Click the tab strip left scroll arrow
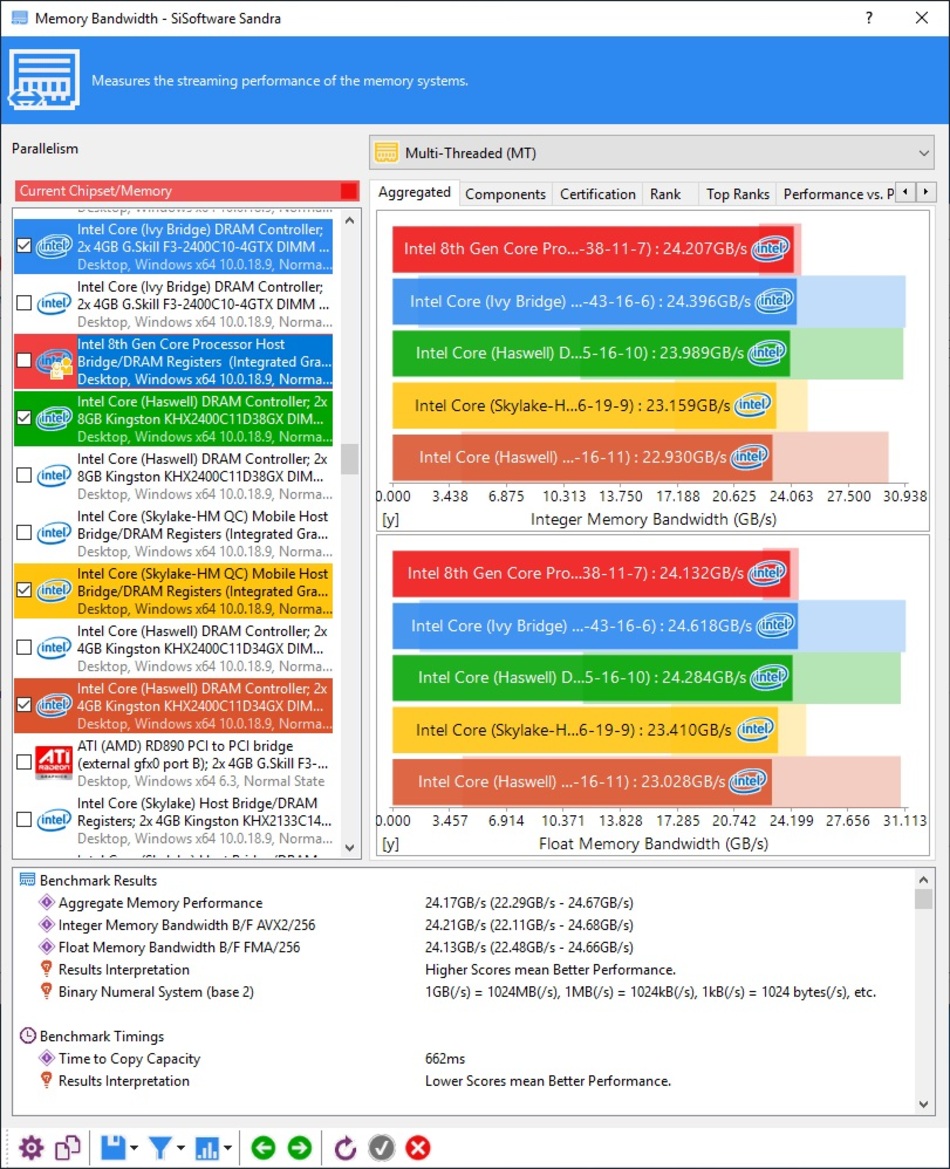 905,192
